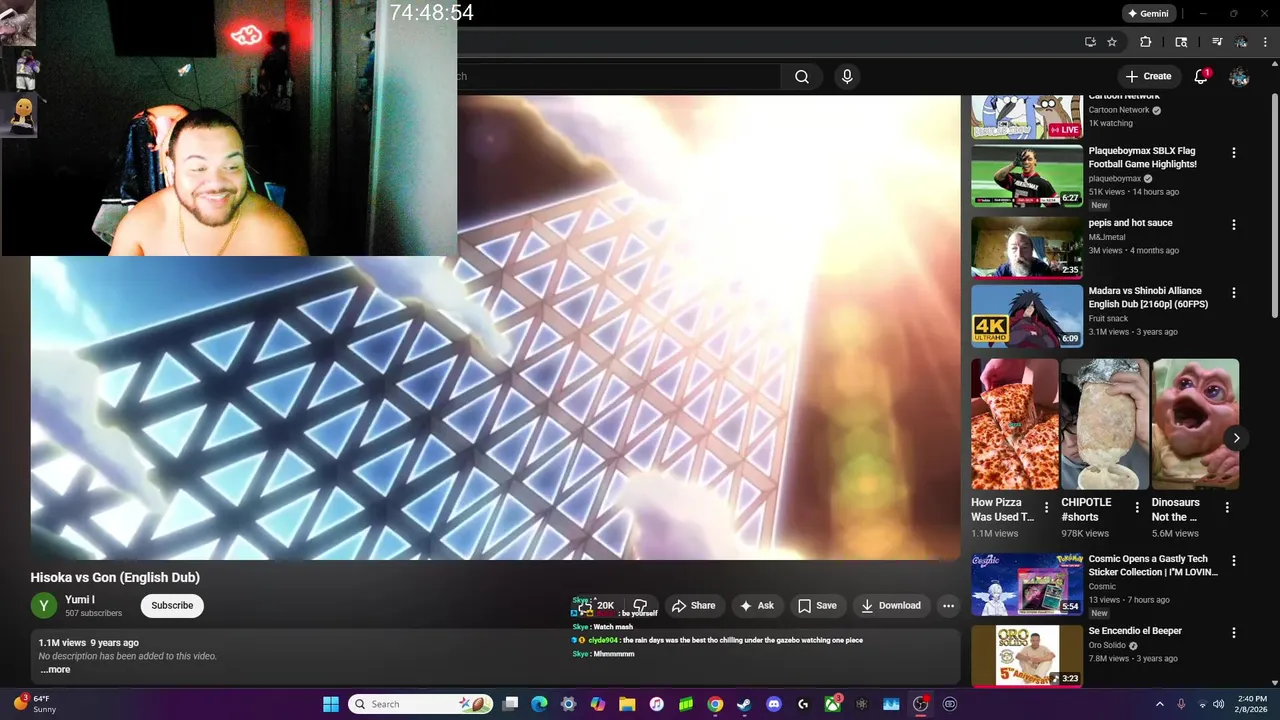This screenshot has width=1280, height=720.
Task: Click the main video player area
Action: pos(495,328)
